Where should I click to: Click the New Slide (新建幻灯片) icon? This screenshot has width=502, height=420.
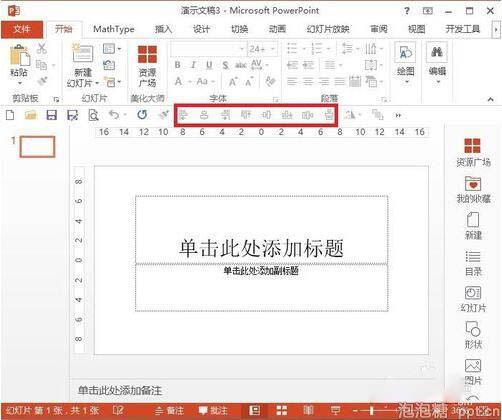point(83,53)
